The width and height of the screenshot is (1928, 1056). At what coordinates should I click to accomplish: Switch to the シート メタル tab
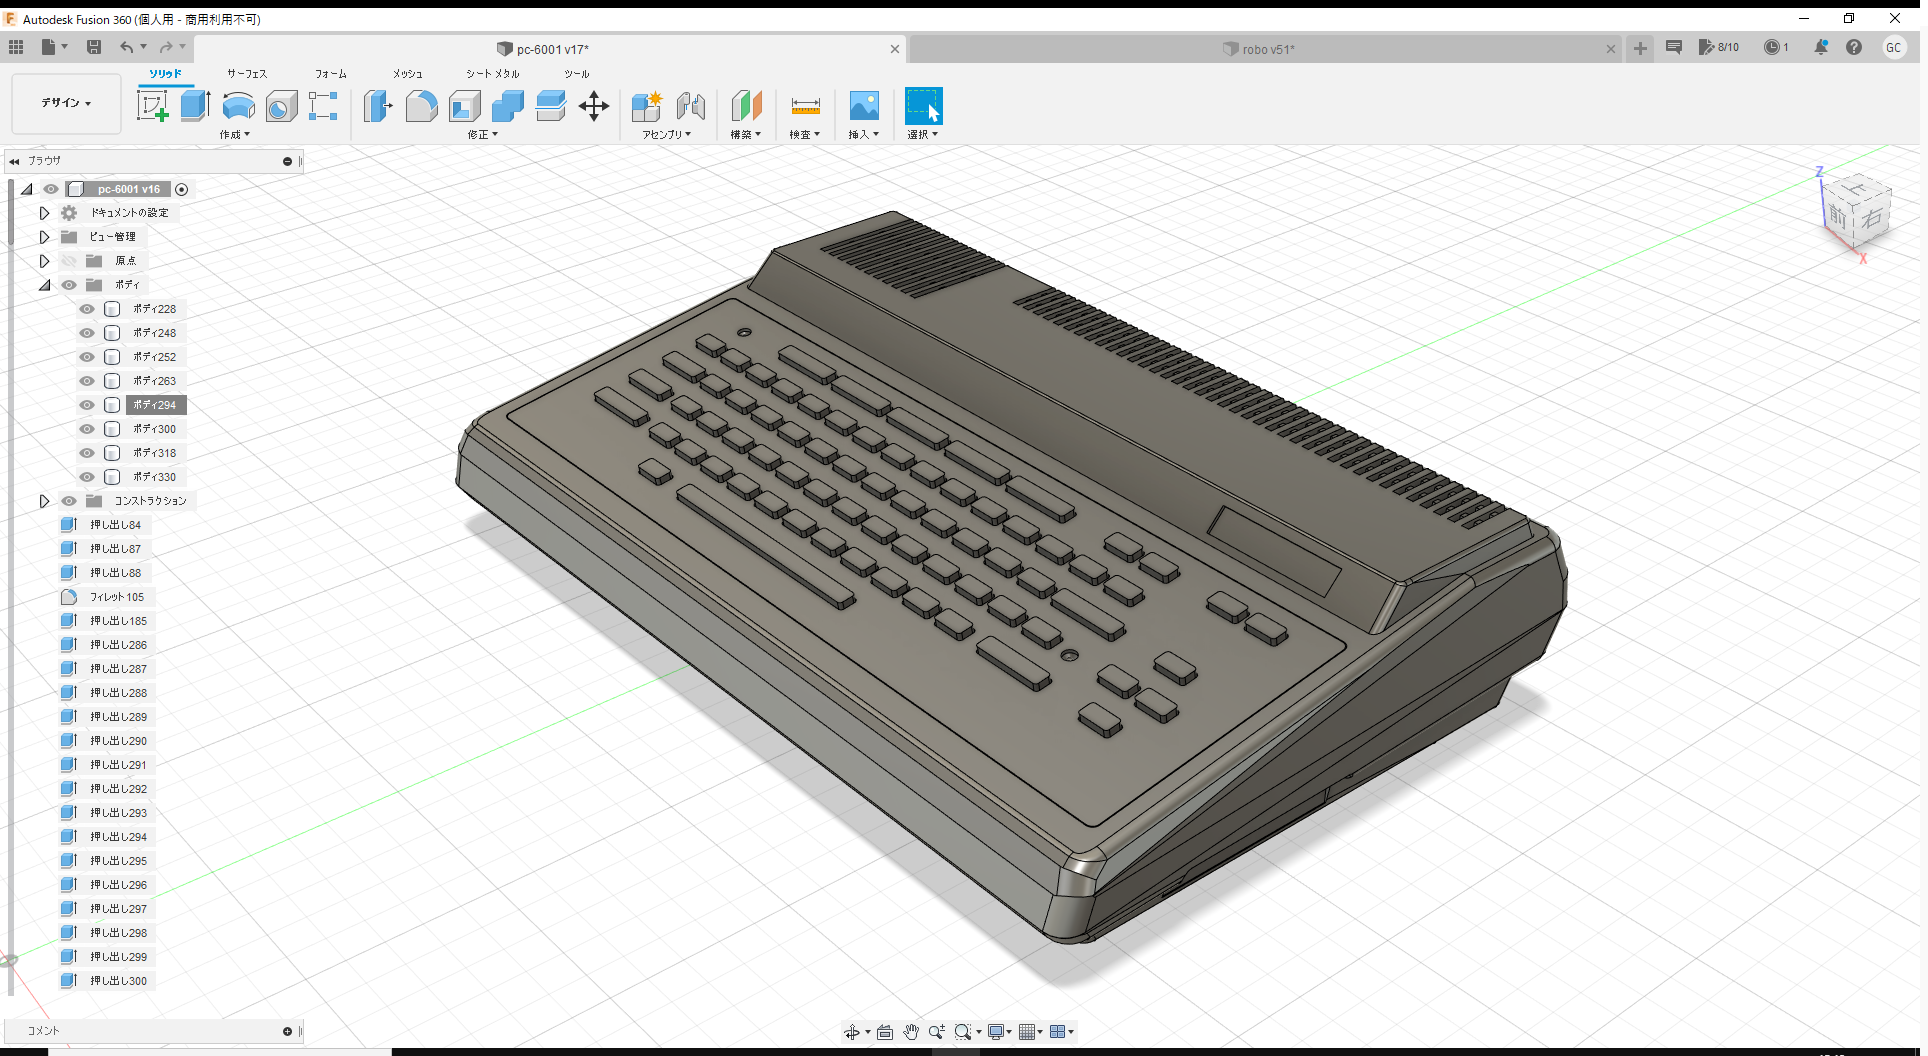tap(491, 73)
